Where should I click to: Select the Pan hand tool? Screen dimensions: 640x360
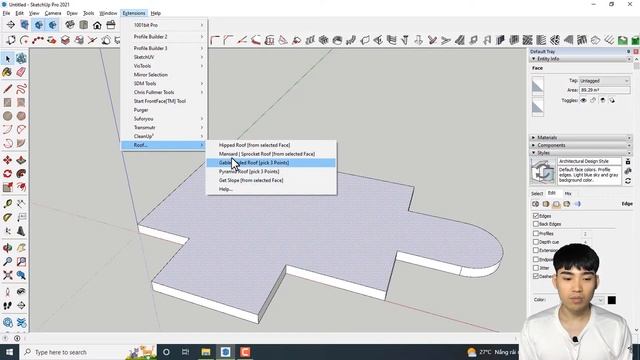click(21, 248)
